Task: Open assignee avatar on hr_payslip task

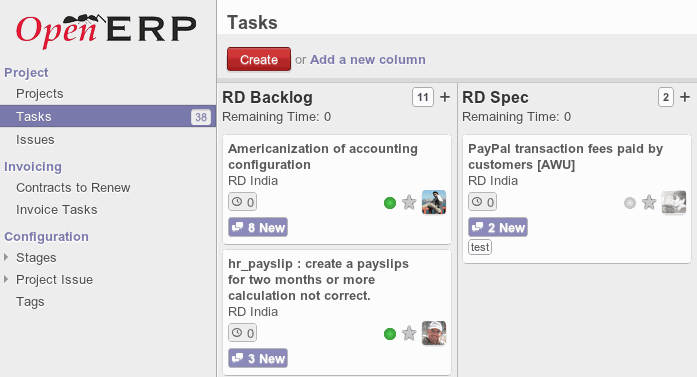Action: pos(434,333)
